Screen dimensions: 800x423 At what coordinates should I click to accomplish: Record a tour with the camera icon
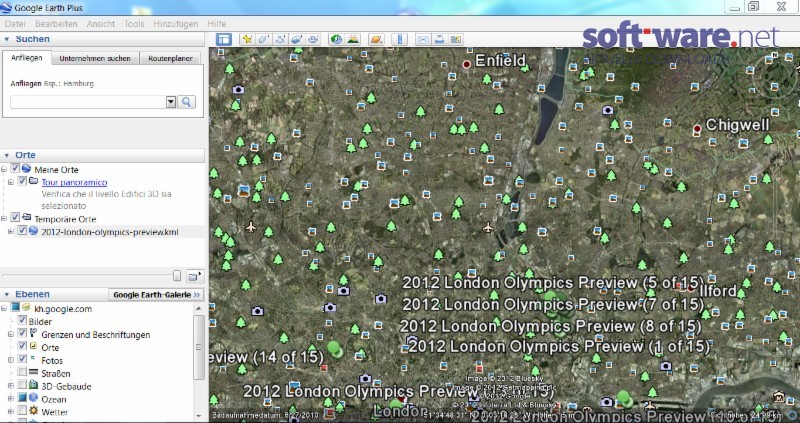pyautogui.click(x=313, y=39)
